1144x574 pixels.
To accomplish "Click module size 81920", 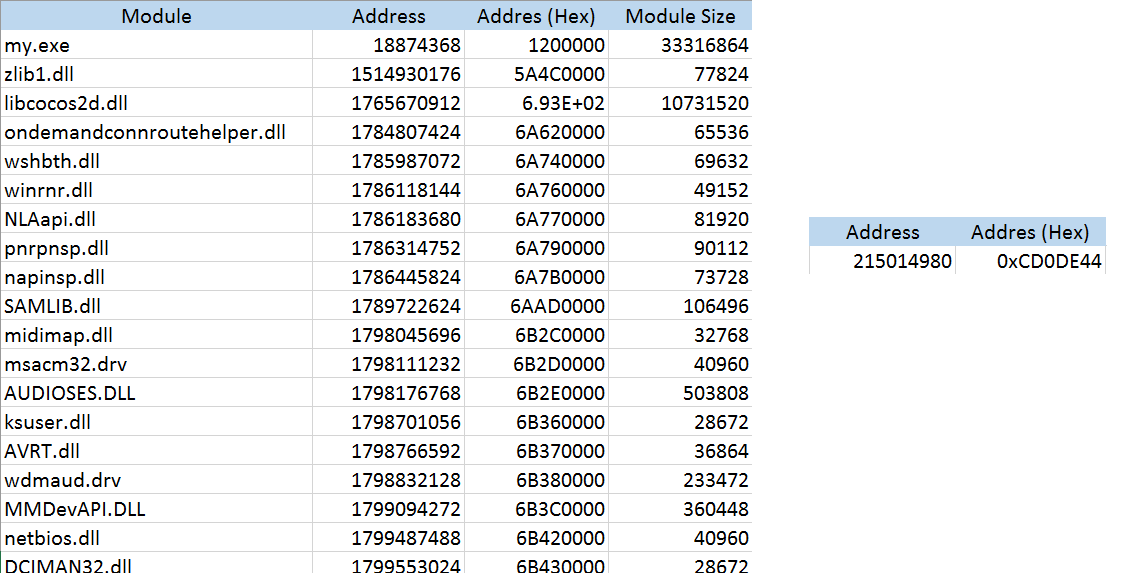I will [680, 219].
